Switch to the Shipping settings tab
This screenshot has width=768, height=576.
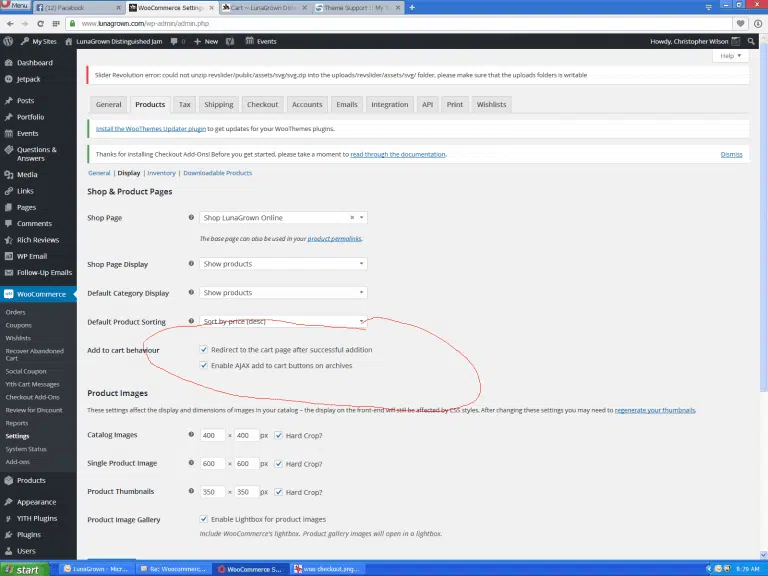(218, 104)
